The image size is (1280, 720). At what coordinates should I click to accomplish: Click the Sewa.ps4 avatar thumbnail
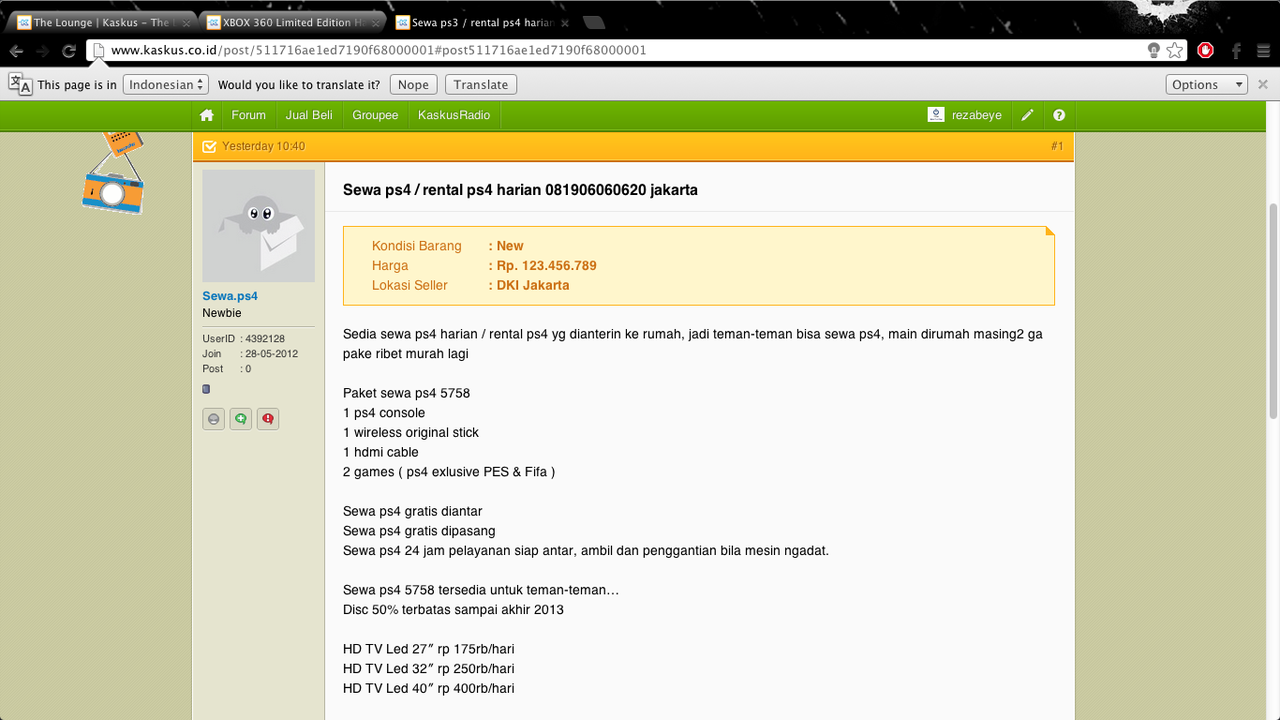pyautogui.click(x=259, y=226)
